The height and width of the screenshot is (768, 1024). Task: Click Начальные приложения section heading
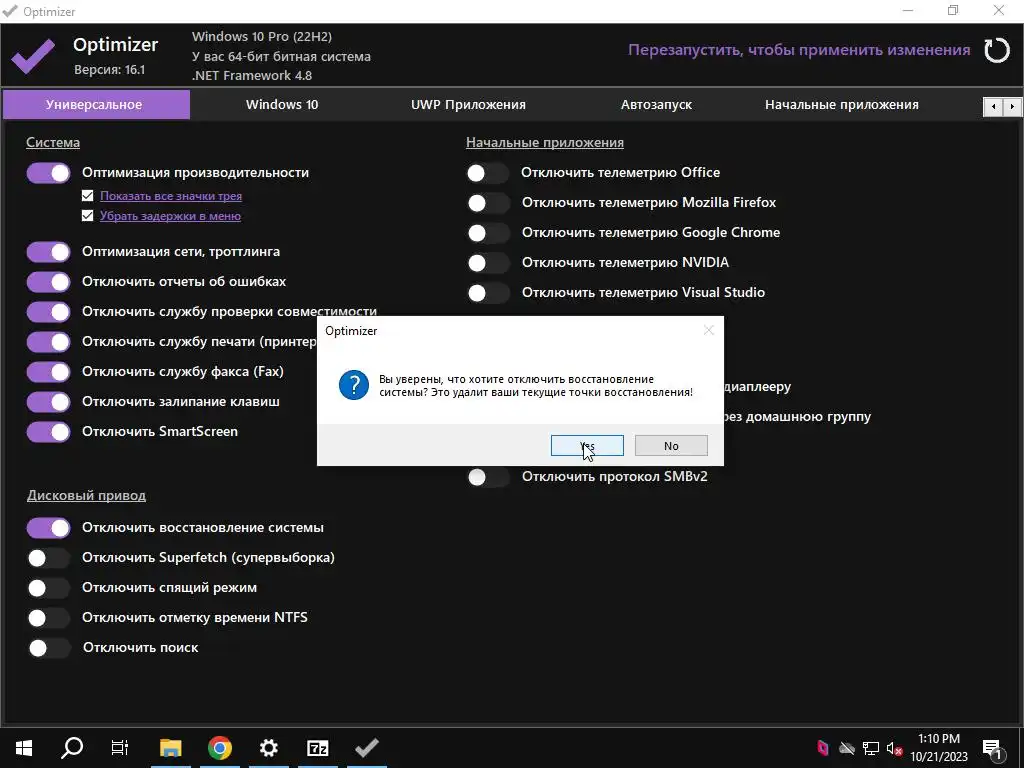click(545, 142)
